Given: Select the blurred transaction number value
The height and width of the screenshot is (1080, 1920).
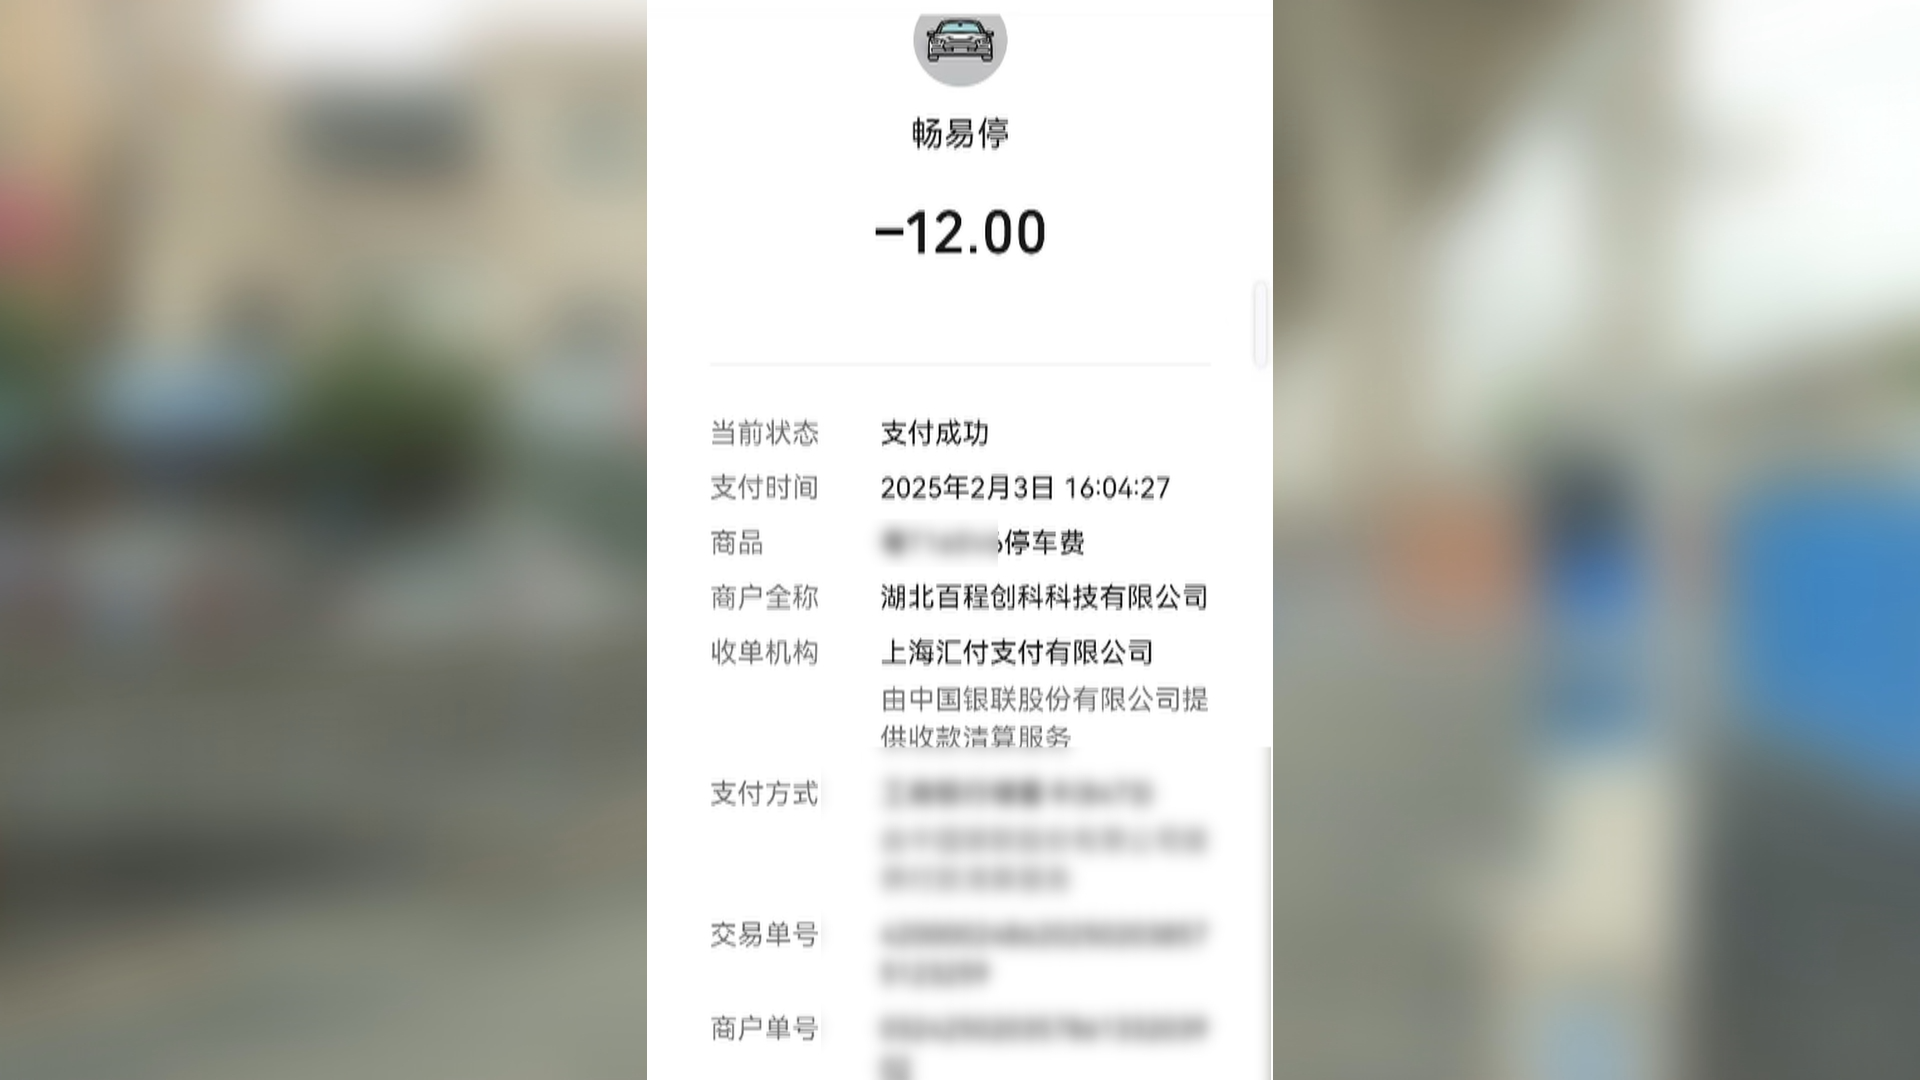Looking at the screenshot, I should pyautogui.click(x=1044, y=953).
